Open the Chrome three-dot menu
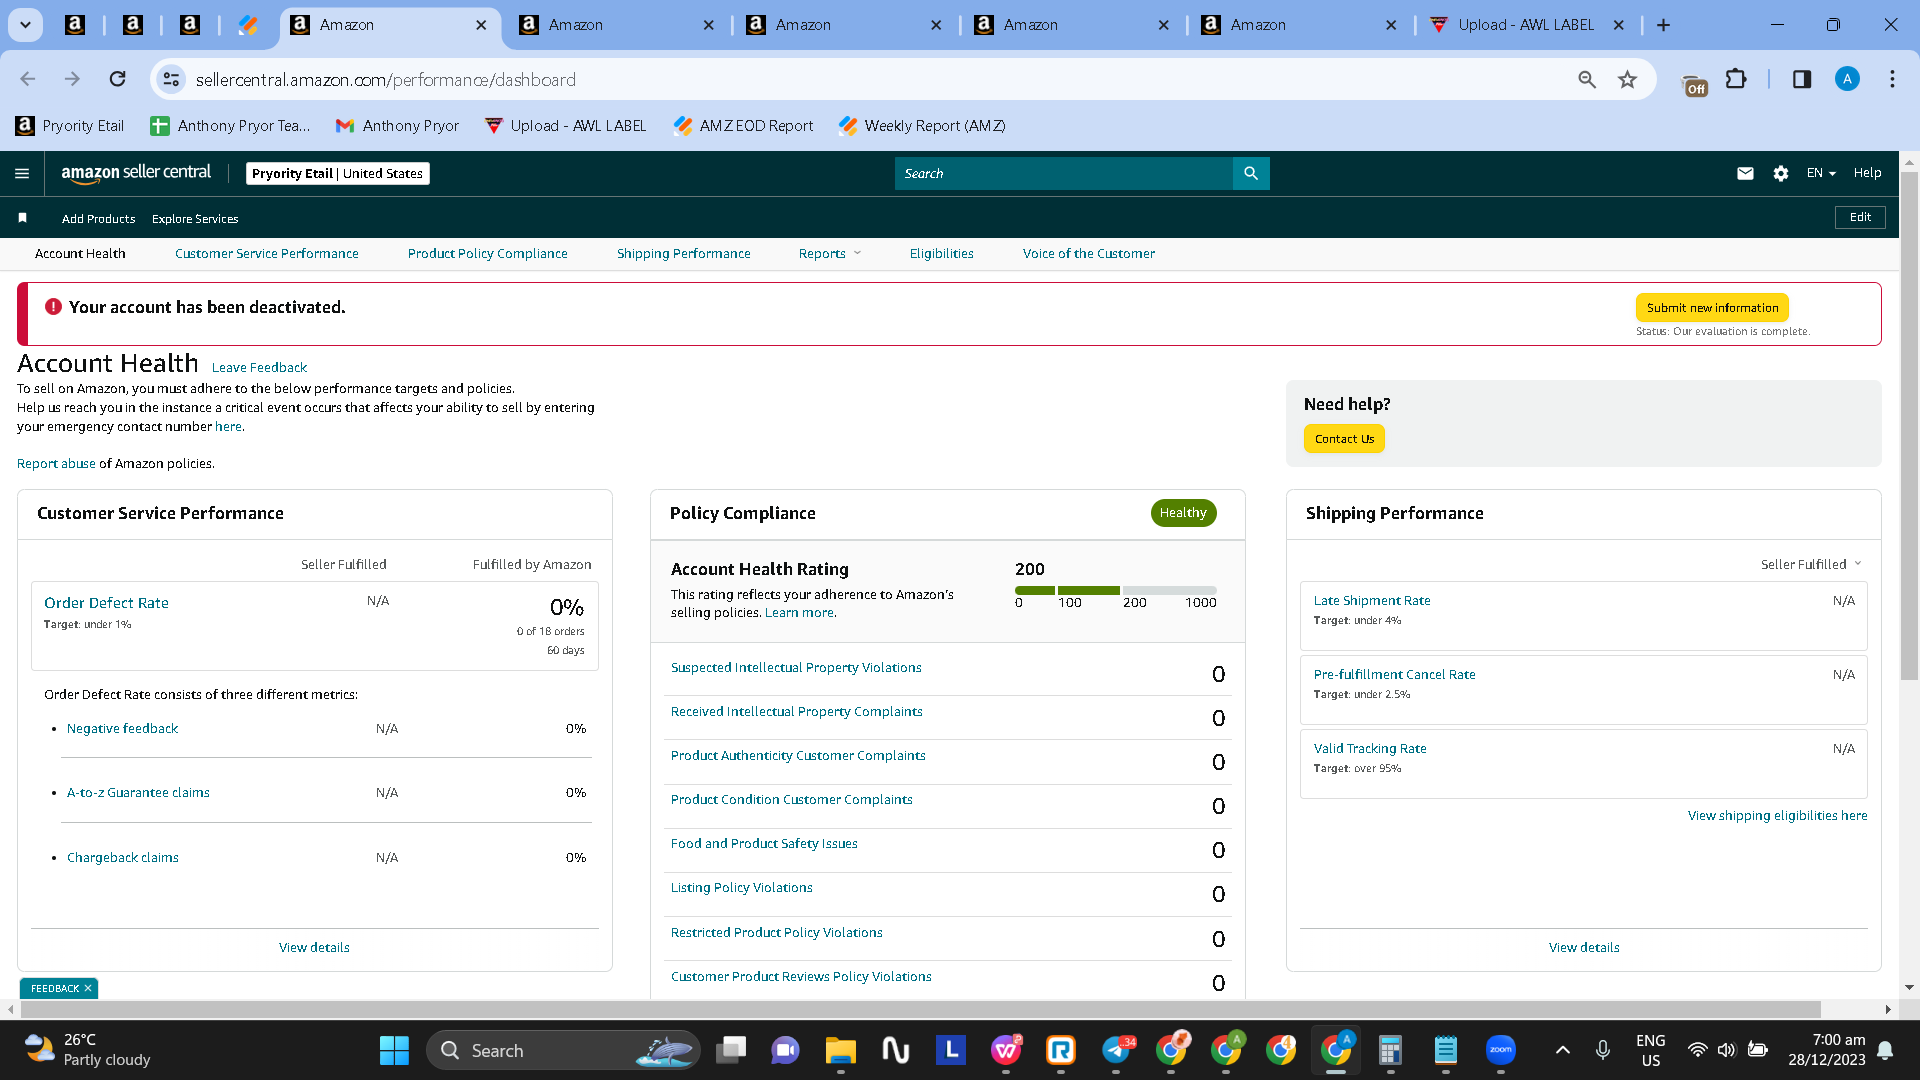 [1892, 79]
